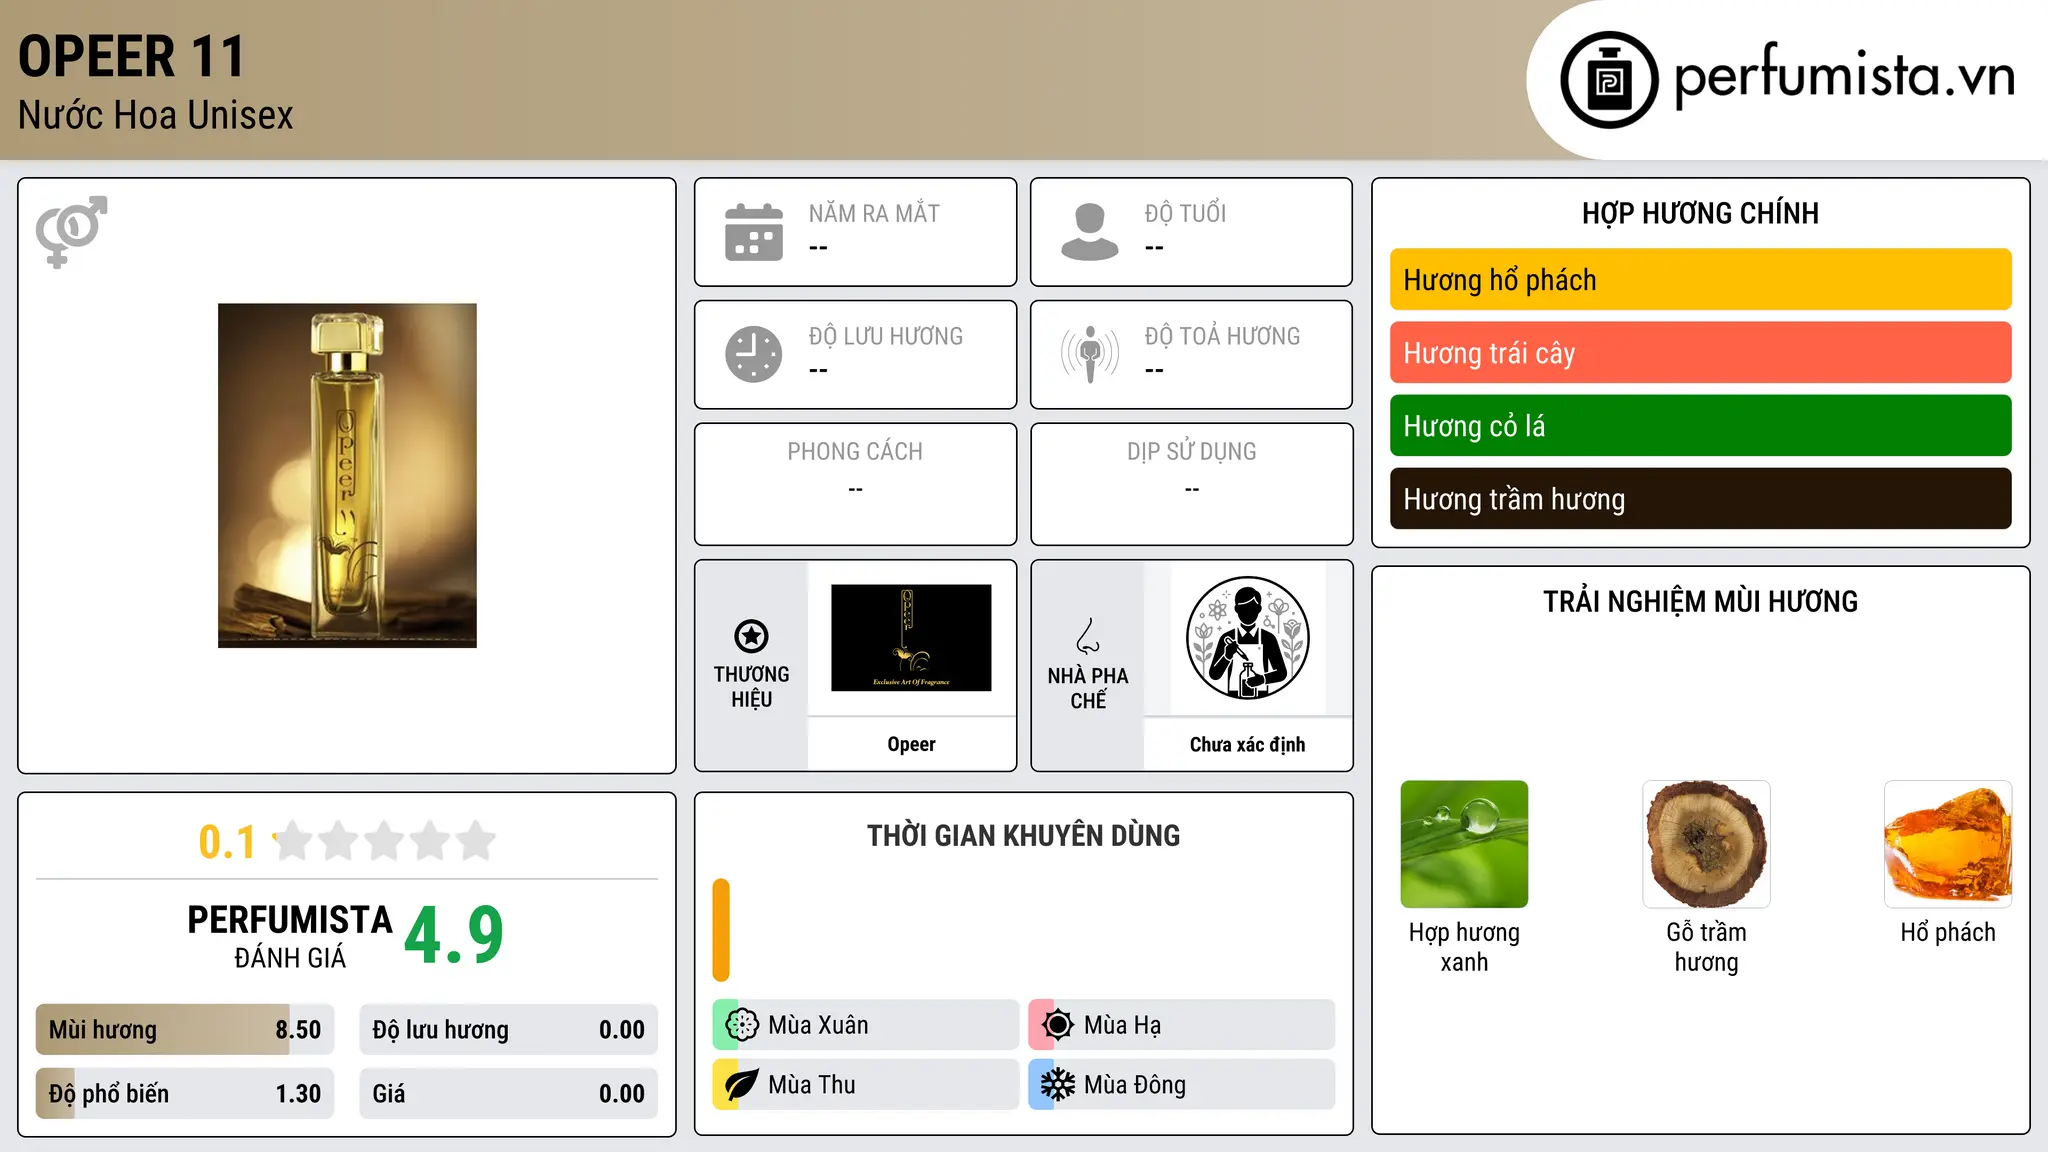Click the ĐỘ TUỔI label
Viewport: 2048px width, 1152px height.
(1185, 213)
